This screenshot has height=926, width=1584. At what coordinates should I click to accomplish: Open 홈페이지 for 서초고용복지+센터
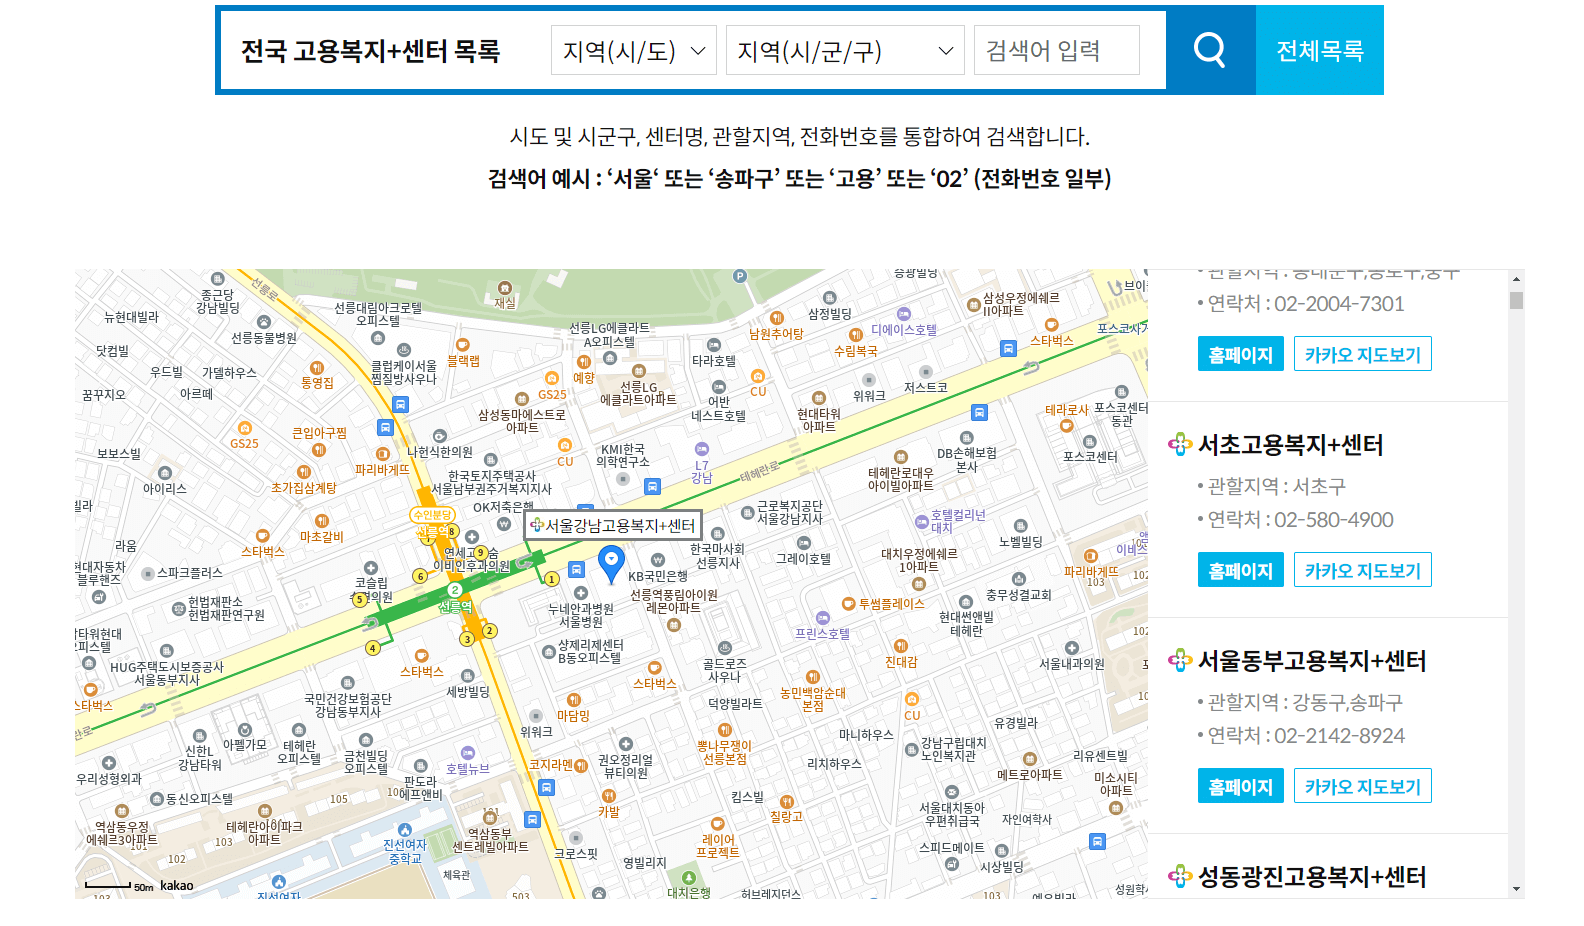point(1240,570)
